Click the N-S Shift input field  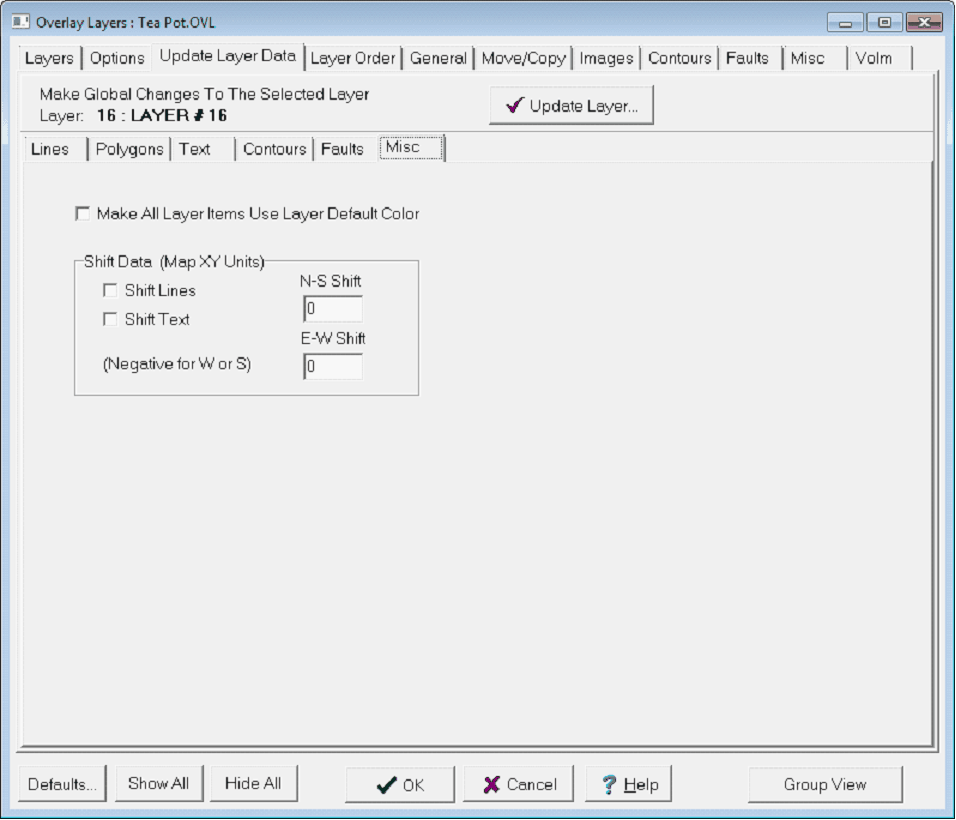(x=333, y=309)
